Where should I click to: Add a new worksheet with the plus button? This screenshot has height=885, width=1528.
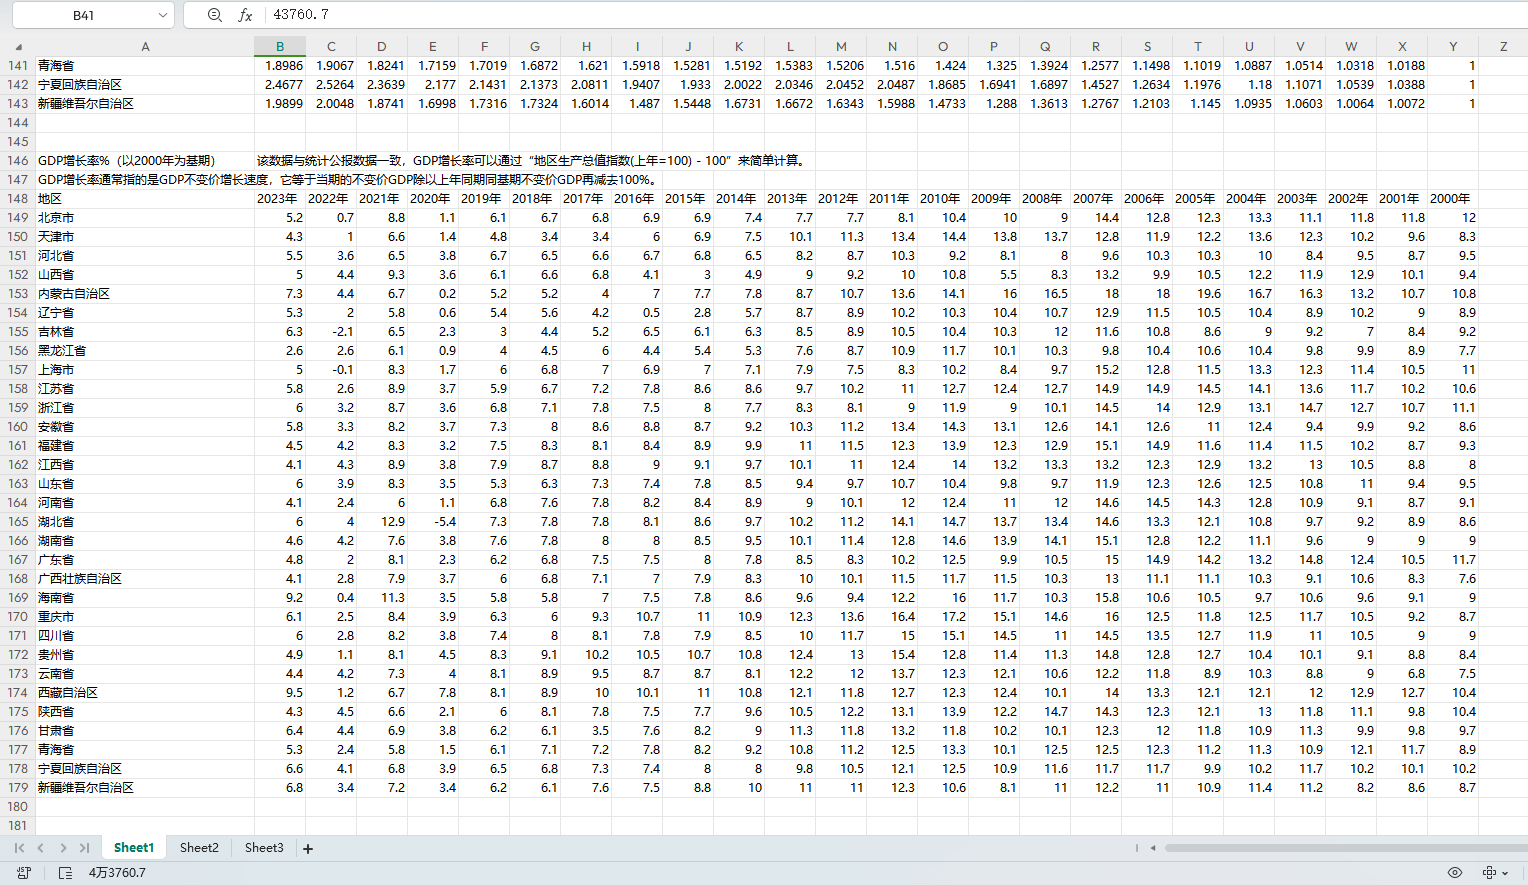pos(307,847)
